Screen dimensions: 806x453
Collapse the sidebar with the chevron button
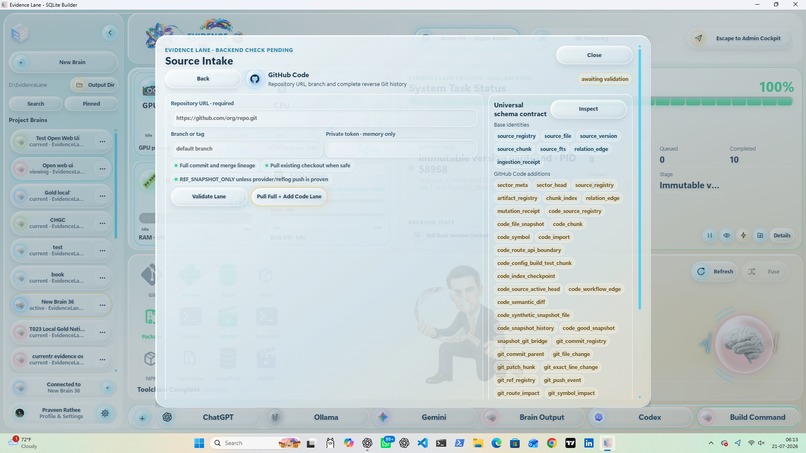(109, 33)
